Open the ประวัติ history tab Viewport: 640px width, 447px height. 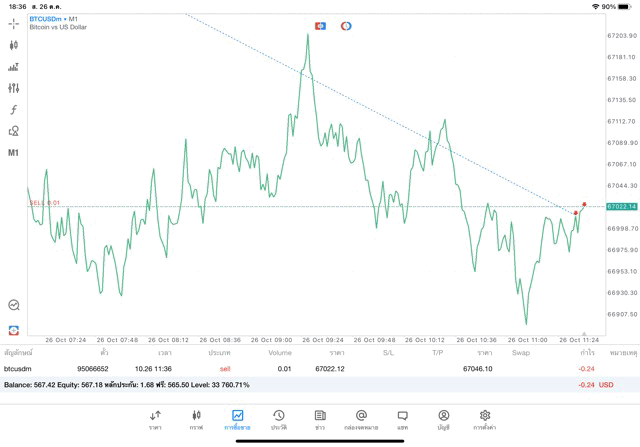[x=279, y=419]
